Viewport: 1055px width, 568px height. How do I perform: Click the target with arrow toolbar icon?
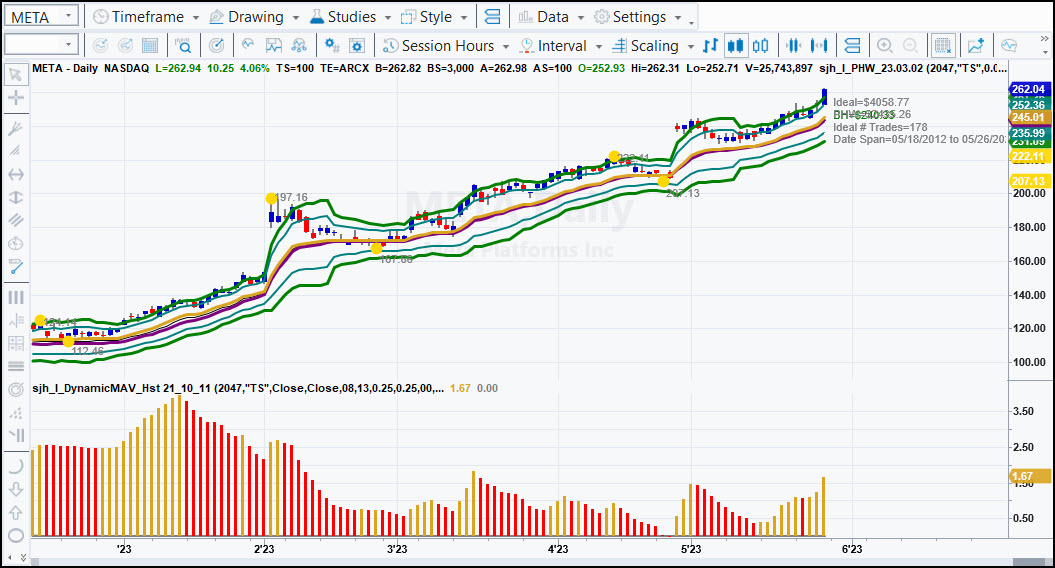[217, 46]
